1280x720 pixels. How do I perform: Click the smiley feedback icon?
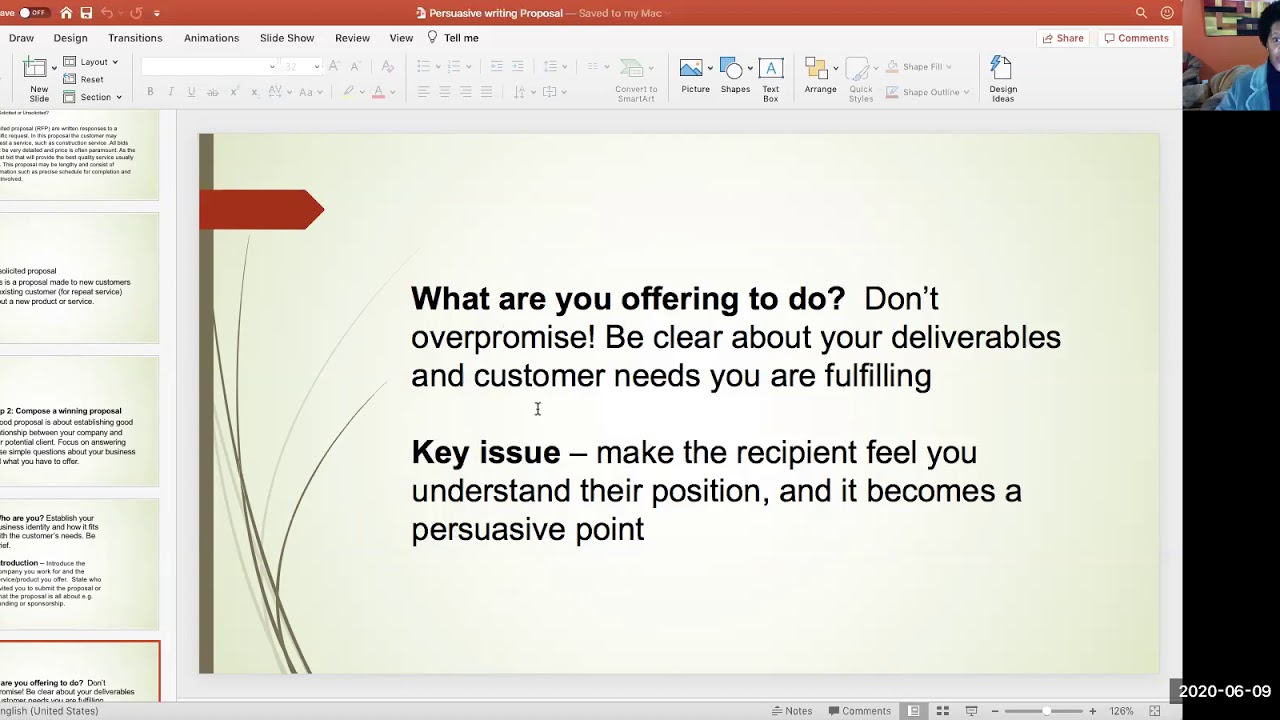tap(1167, 13)
